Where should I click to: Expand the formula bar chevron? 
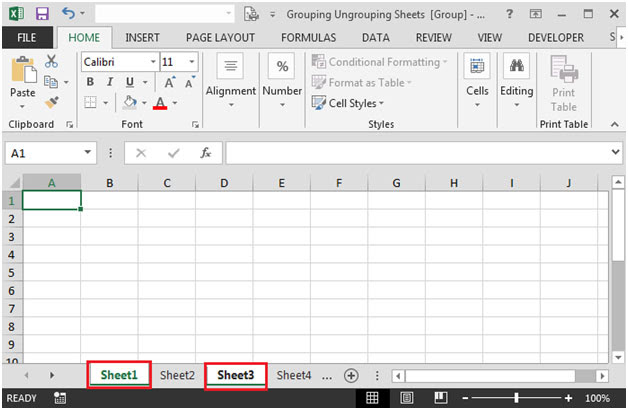616,152
